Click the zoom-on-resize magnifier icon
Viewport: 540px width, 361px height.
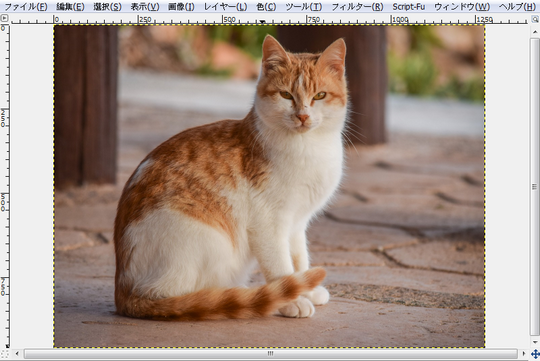535,19
